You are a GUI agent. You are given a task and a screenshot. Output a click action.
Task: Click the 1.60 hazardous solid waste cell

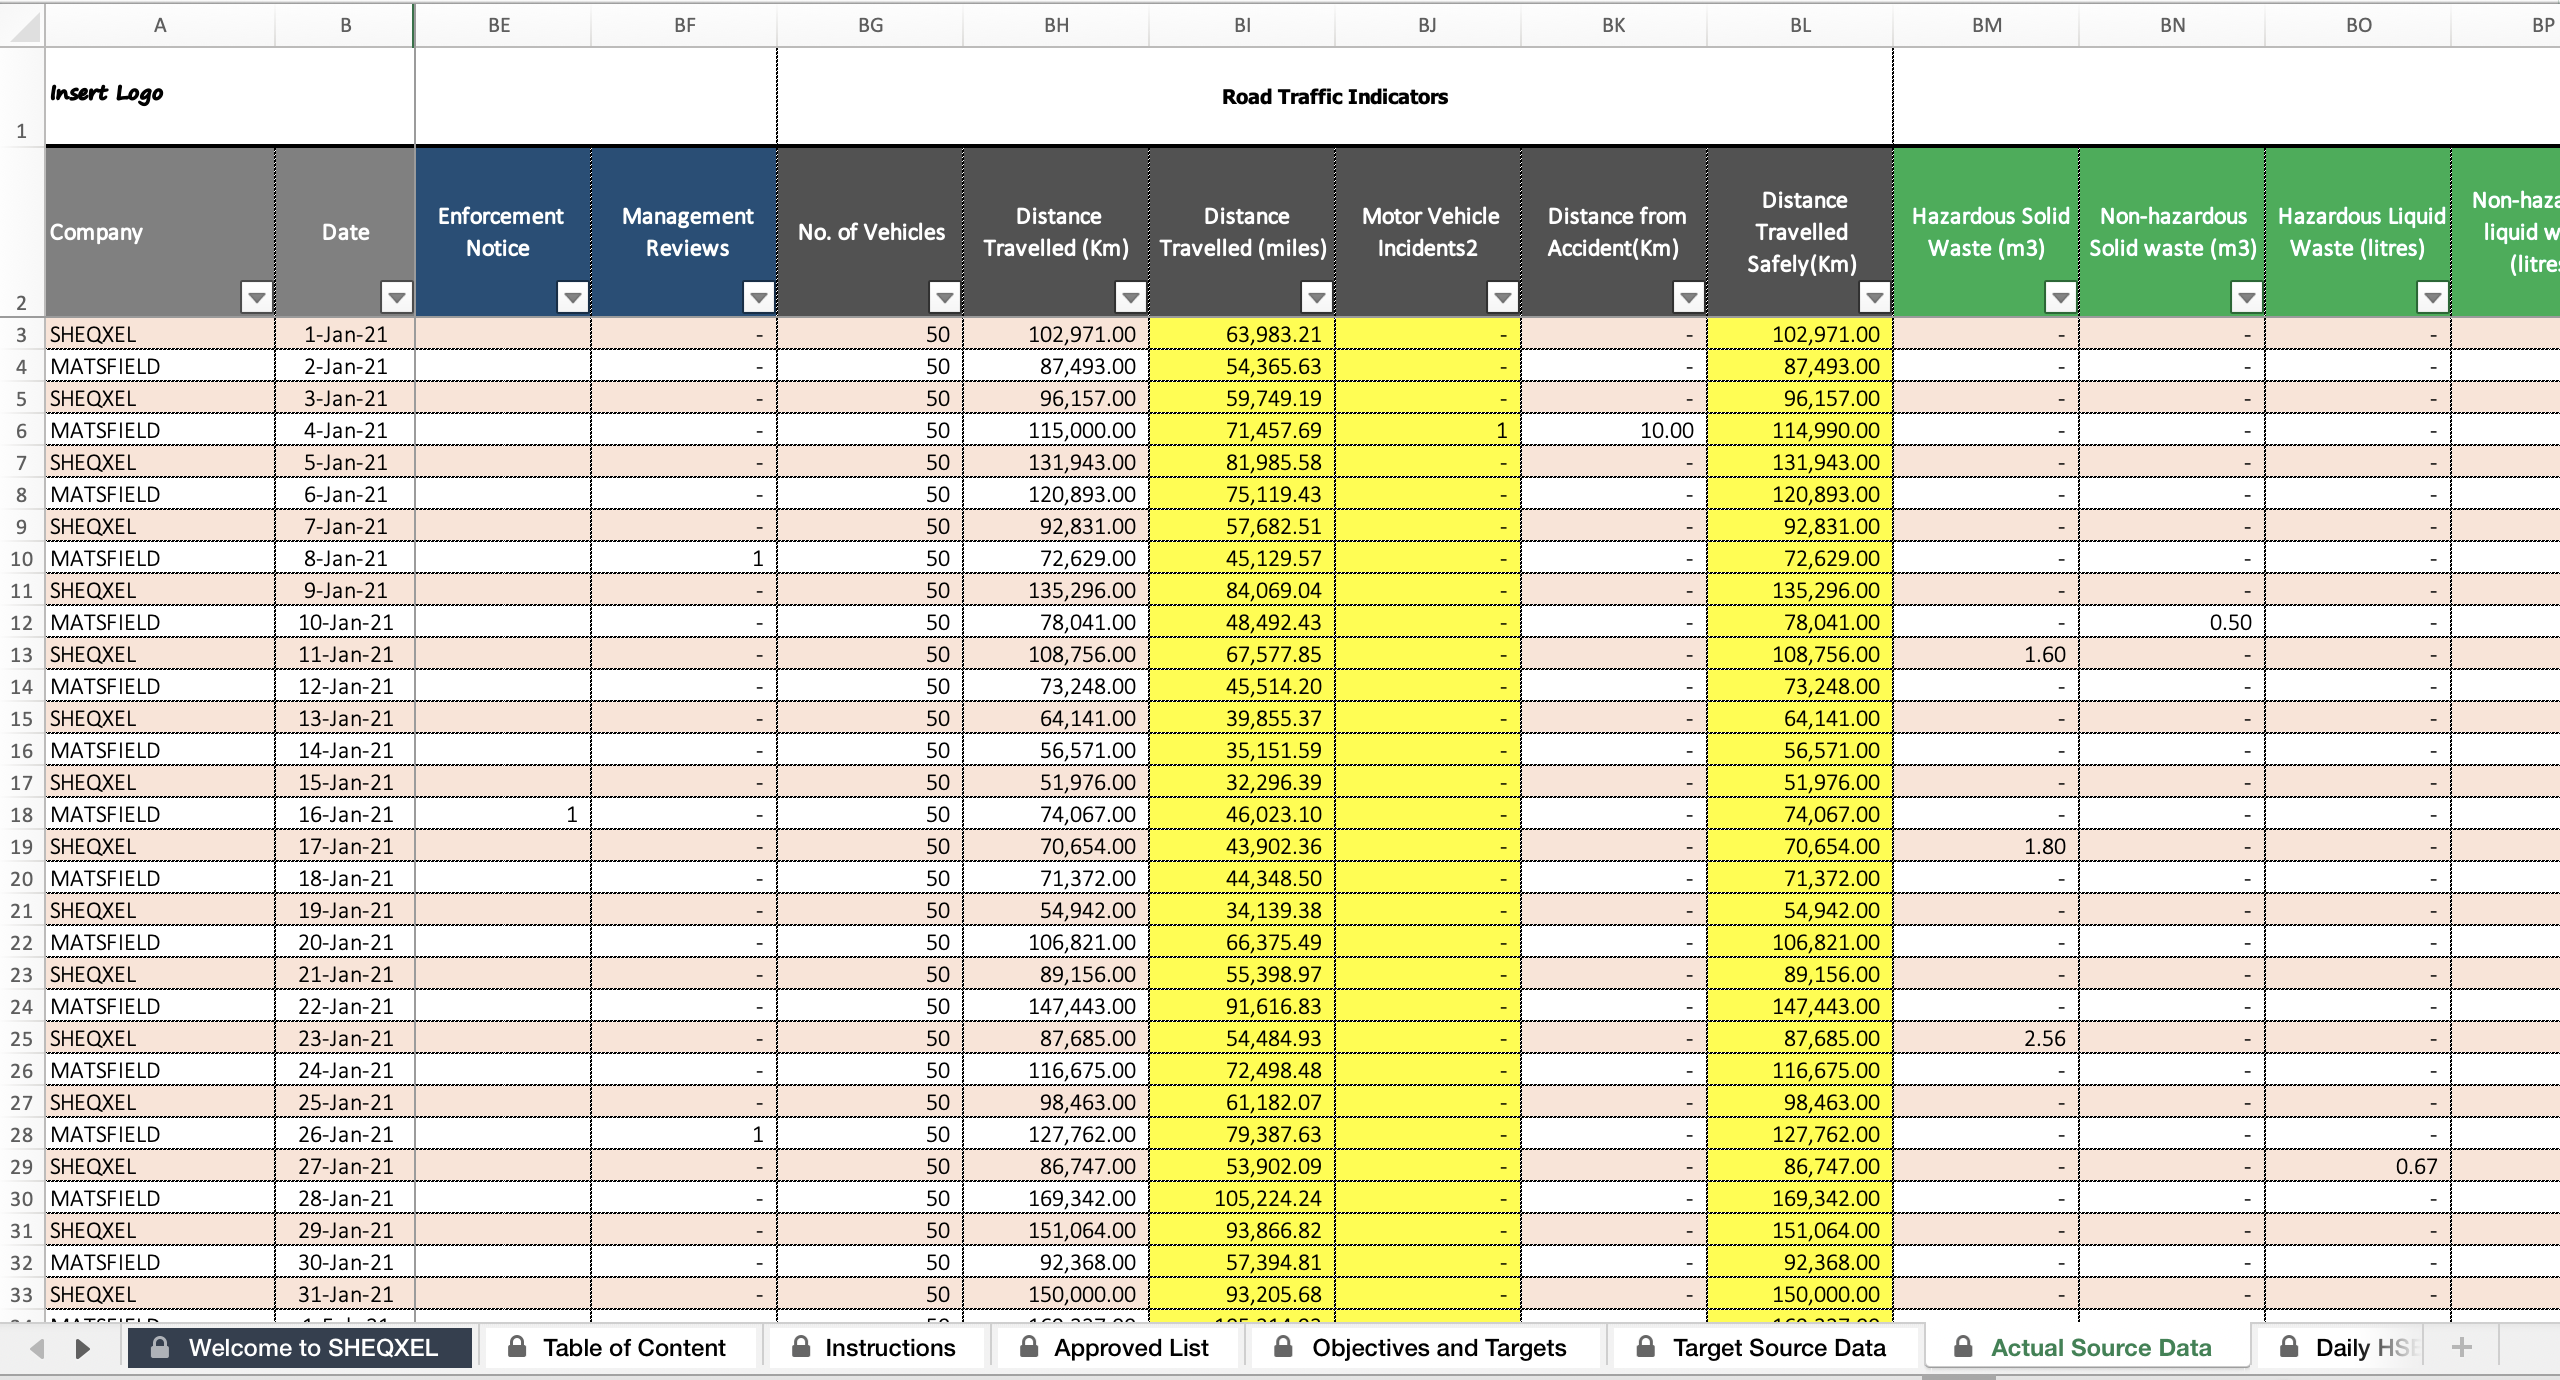1987,654
